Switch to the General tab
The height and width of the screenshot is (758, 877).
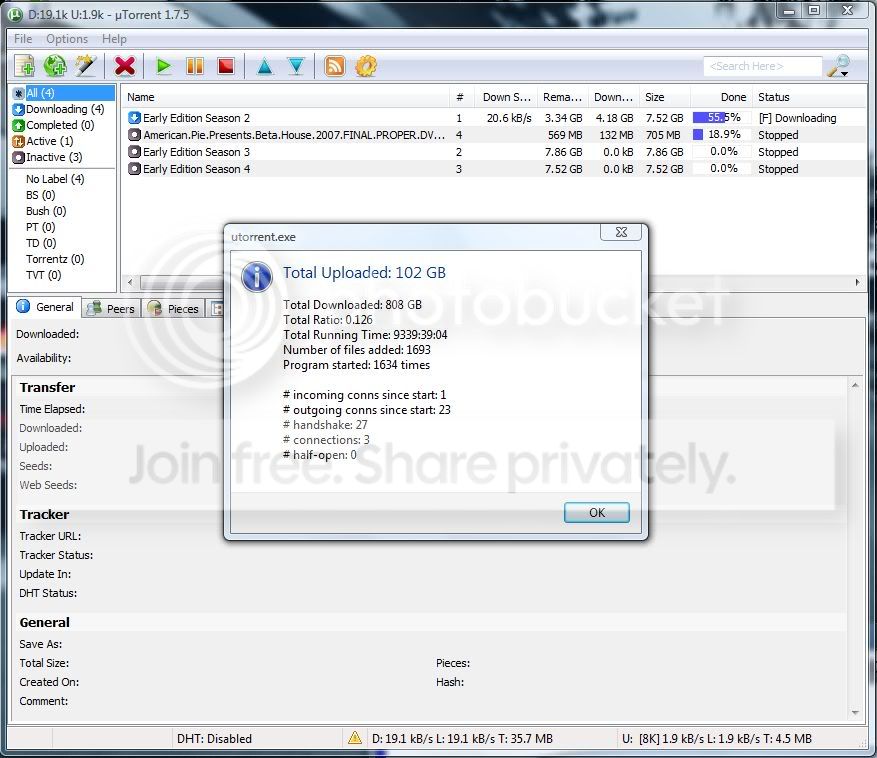point(45,307)
